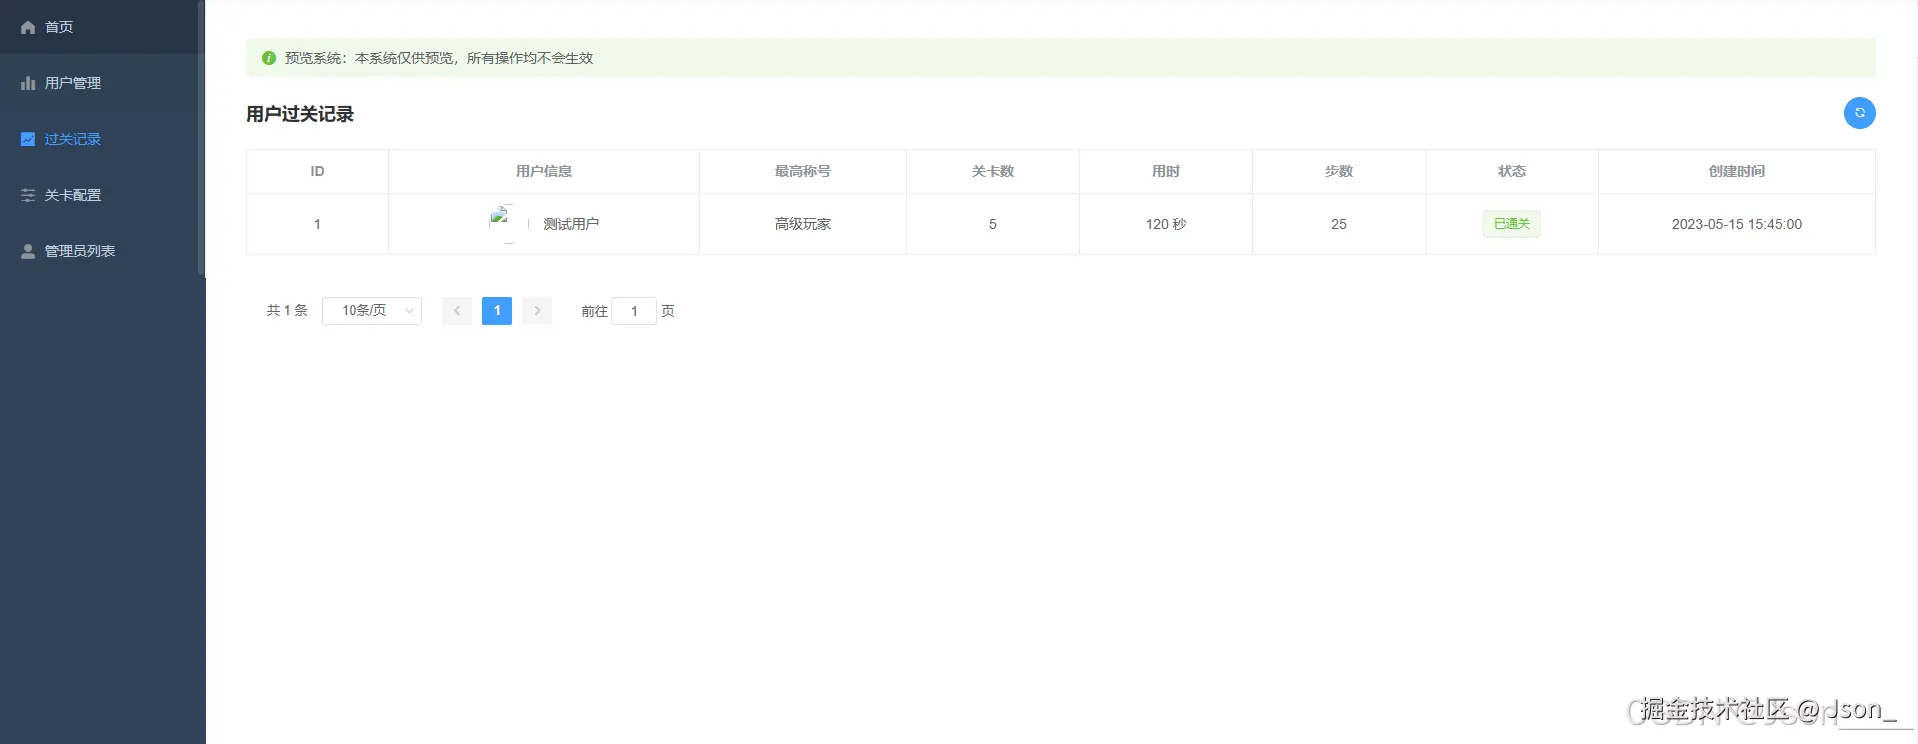Open the 首页 menu item
The height and width of the screenshot is (744, 1918).
click(x=100, y=27)
